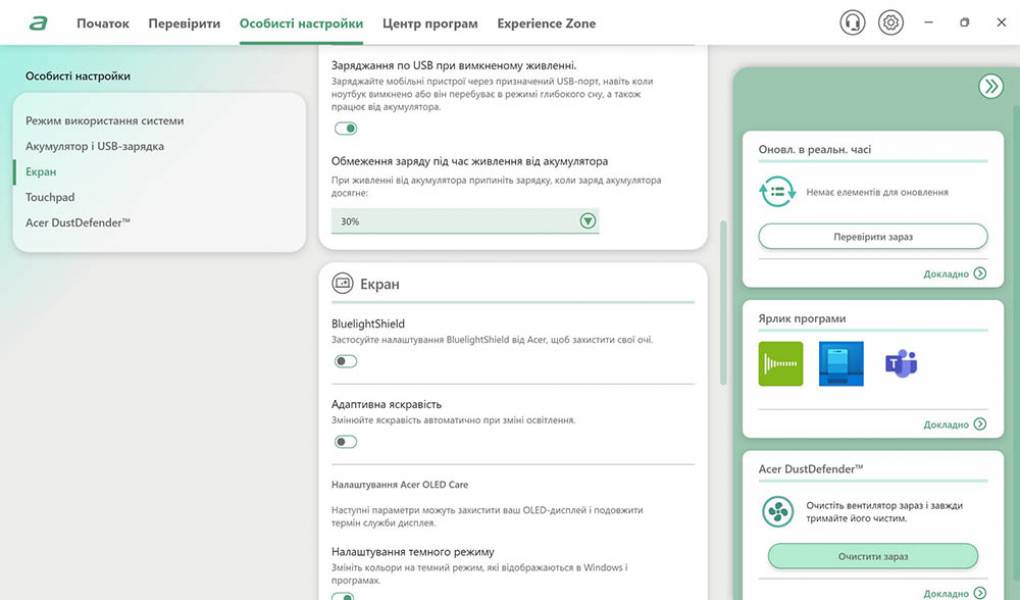1020x600 pixels.
Task: Open the Experience Zone tab
Action: coord(546,23)
